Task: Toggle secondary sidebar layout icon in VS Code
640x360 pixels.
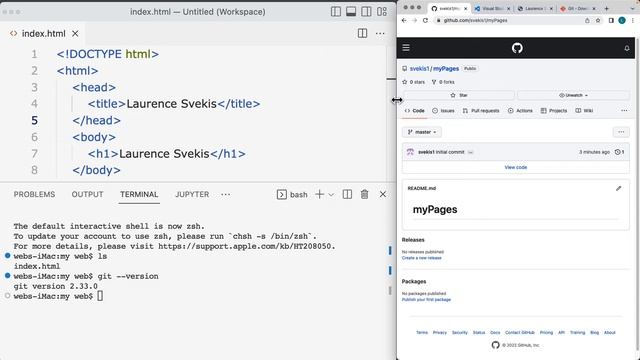Action: (366, 11)
